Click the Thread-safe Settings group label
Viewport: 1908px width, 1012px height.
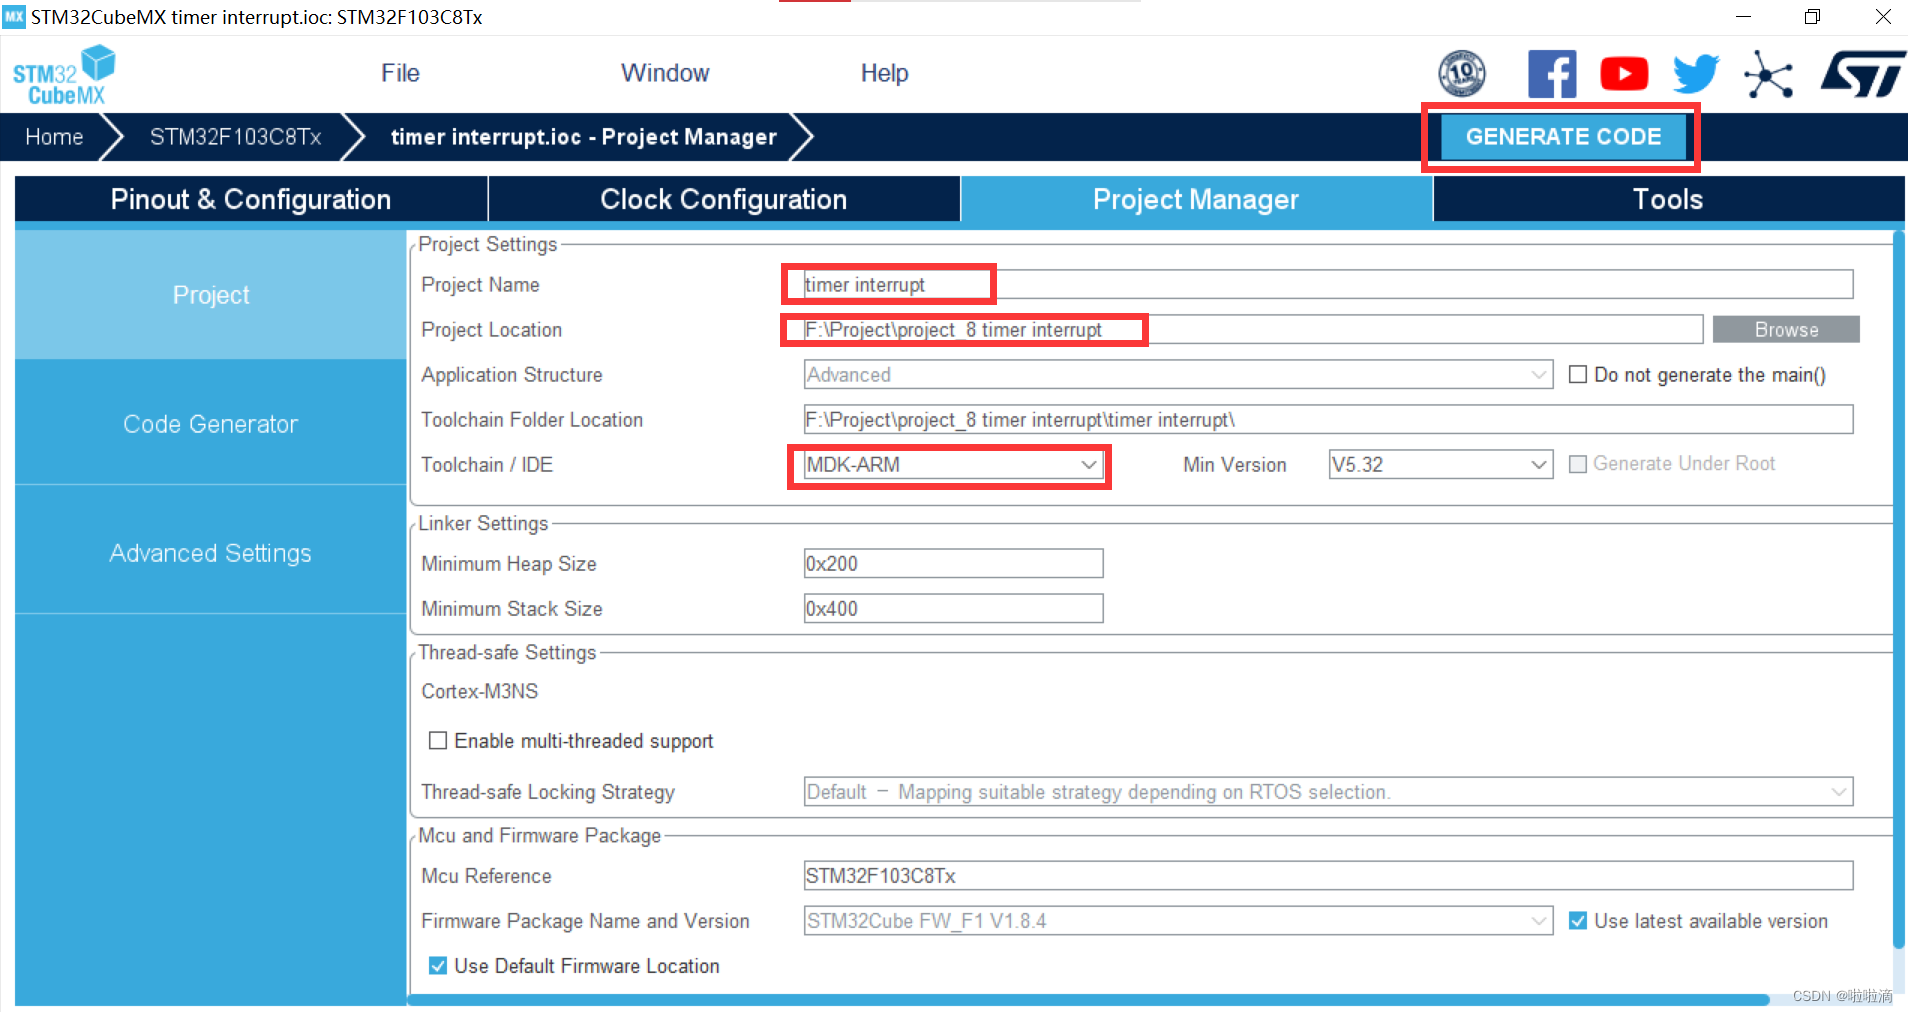pyautogui.click(x=507, y=652)
